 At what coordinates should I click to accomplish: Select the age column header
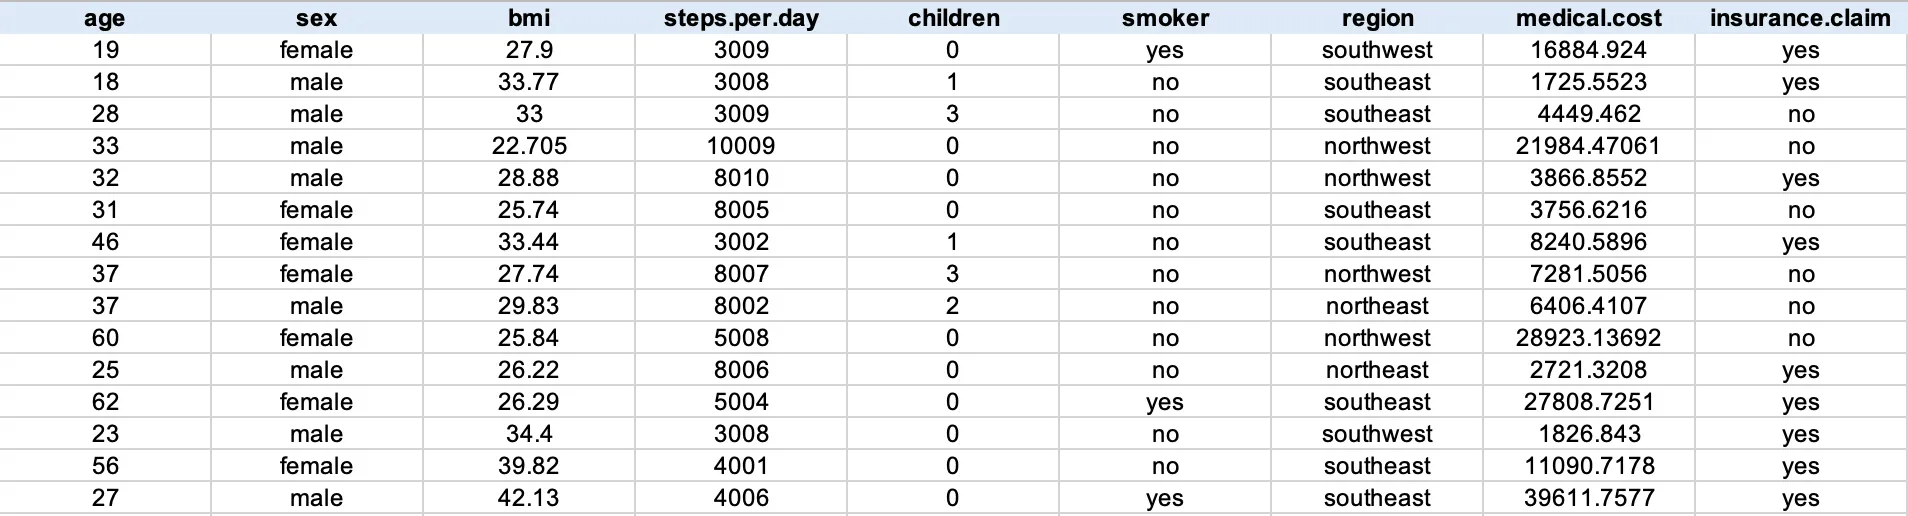point(105,18)
